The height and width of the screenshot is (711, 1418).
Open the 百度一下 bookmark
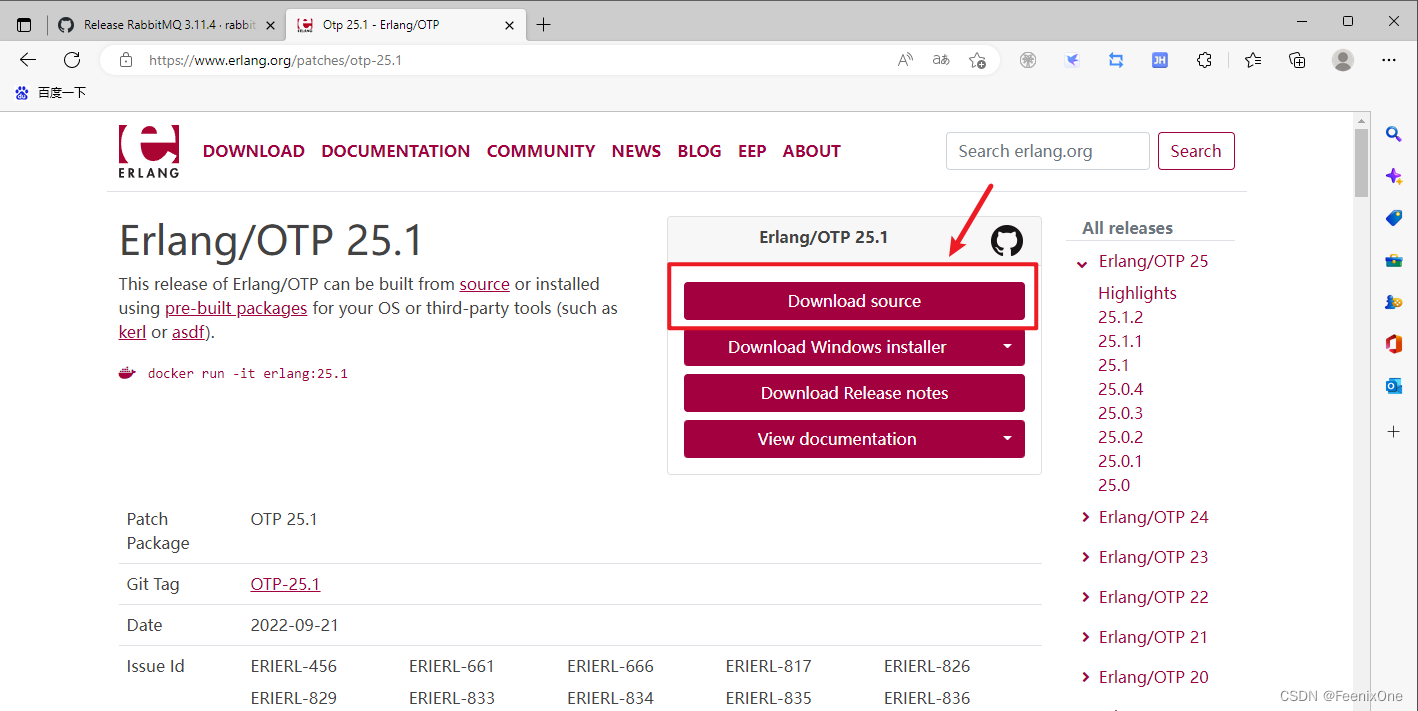[x=50, y=92]
